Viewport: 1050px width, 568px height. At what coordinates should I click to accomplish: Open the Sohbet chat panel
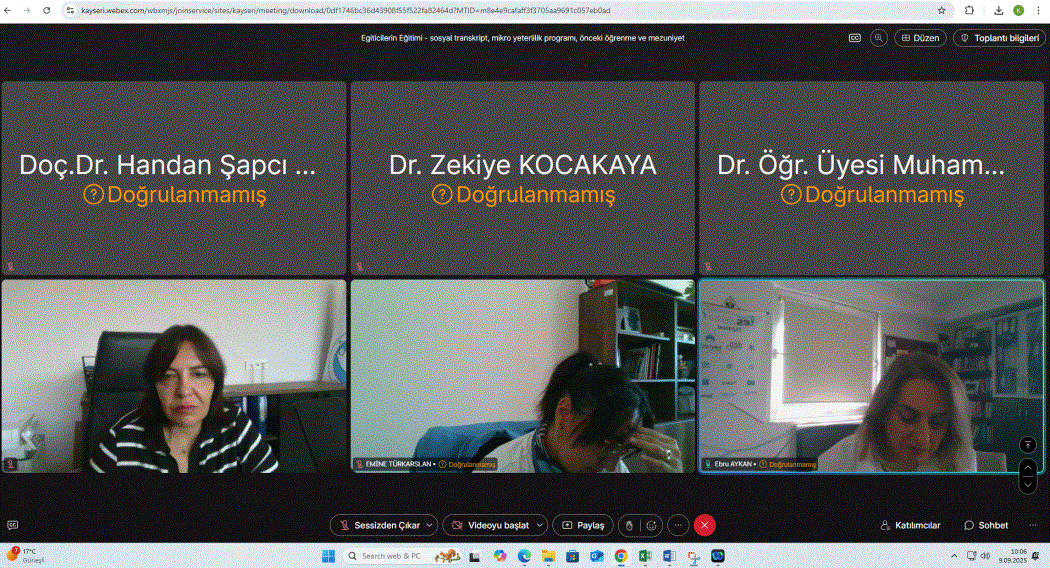pyautogui.click(x=986, y=525)
